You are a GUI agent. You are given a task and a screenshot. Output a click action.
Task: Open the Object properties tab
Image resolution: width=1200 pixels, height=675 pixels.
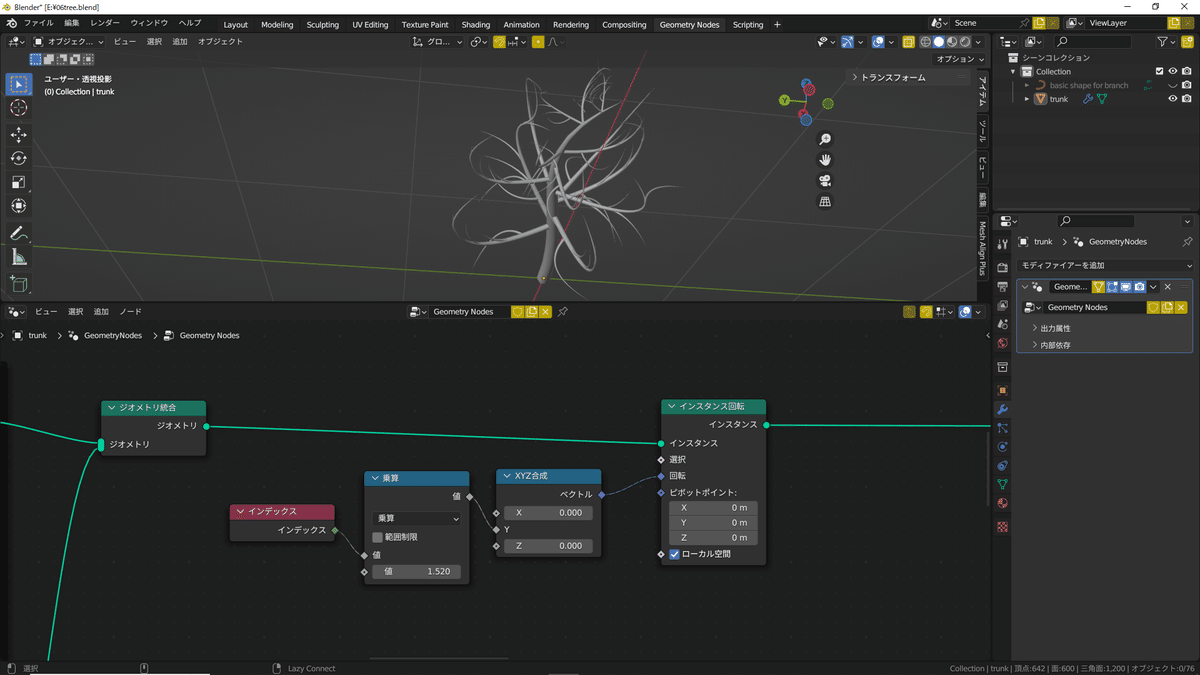(1002, 390)
